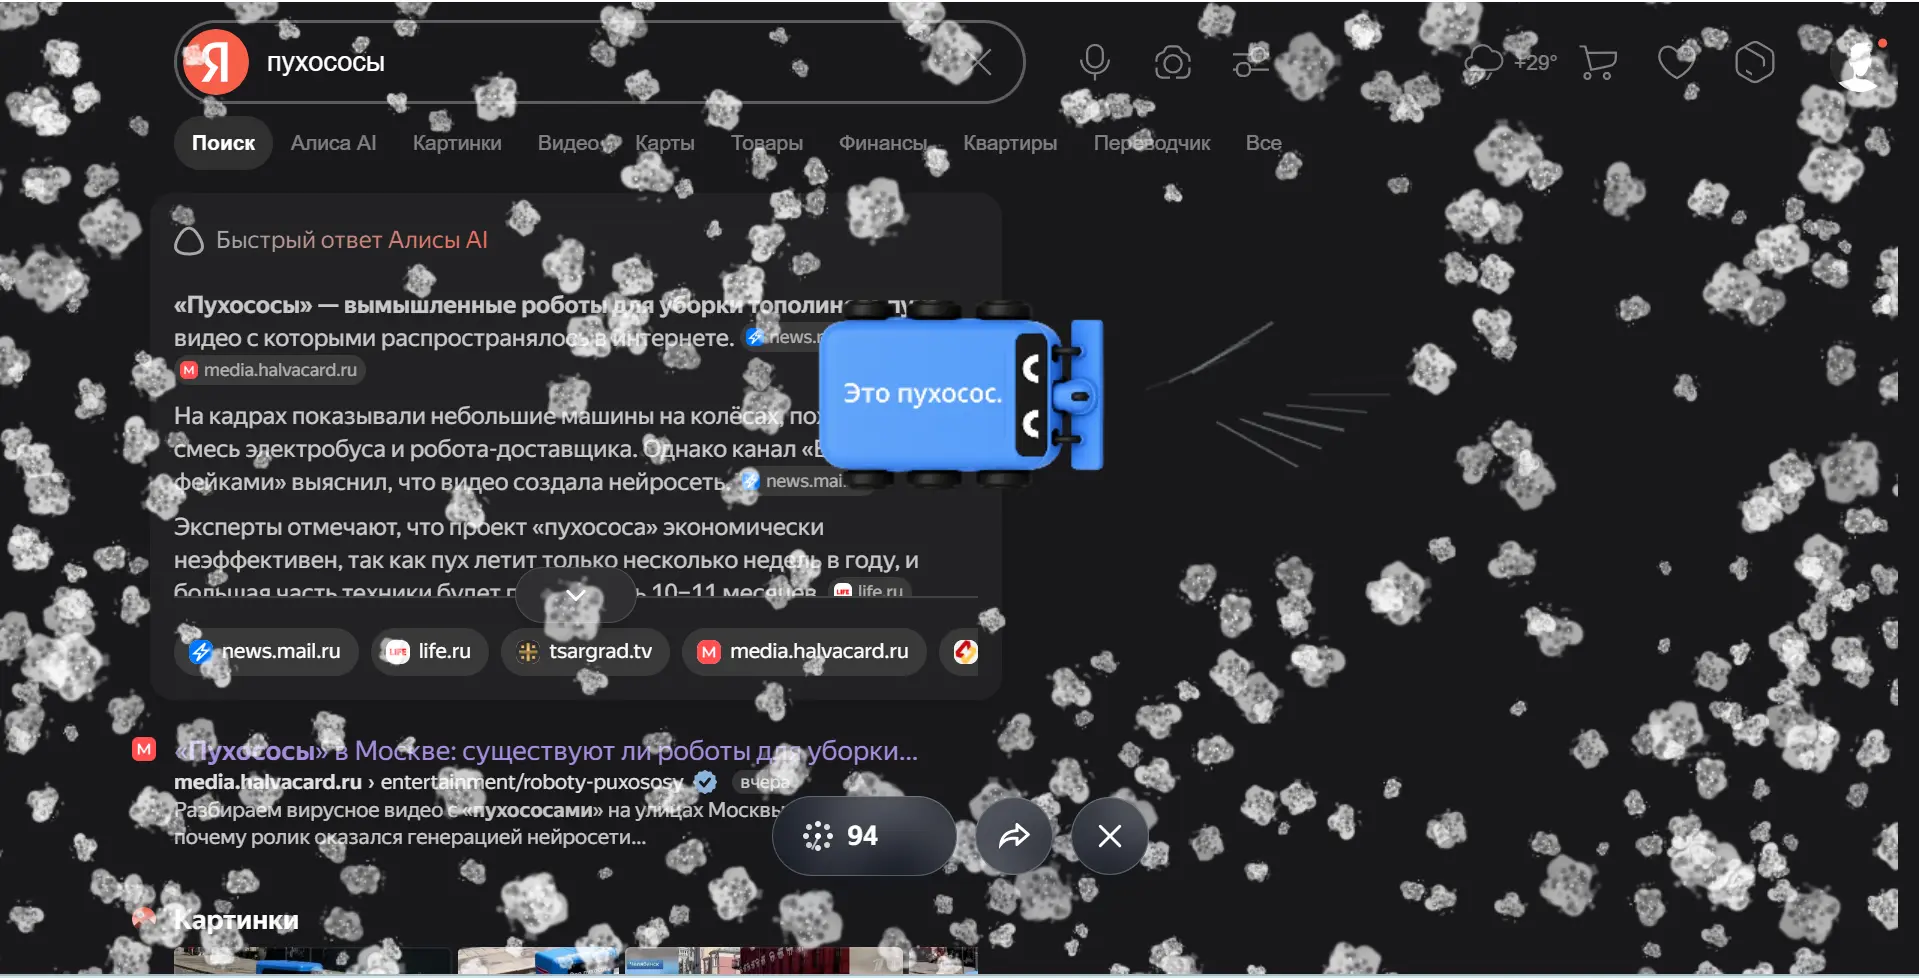
Task: Share the game score with the arrow button
Action: (1014, 836)
